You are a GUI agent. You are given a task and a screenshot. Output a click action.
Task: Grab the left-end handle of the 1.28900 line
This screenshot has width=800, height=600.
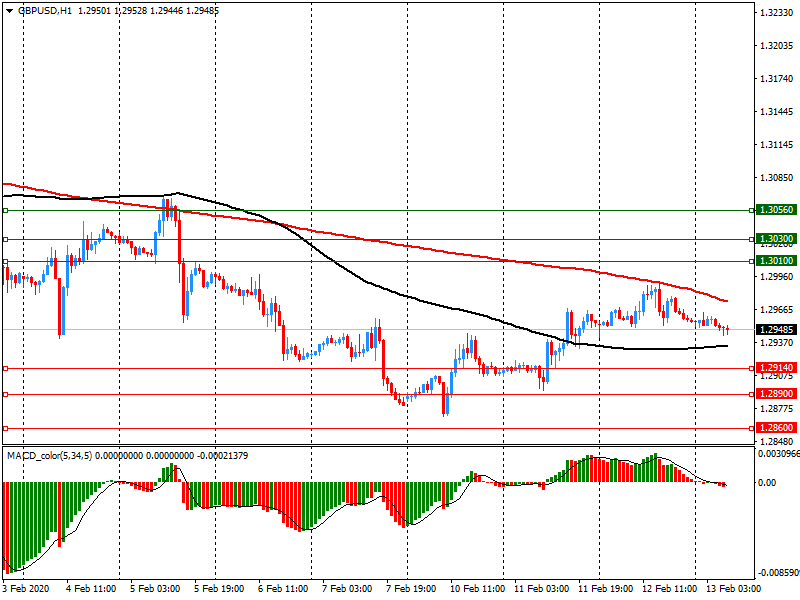(6, 394)
